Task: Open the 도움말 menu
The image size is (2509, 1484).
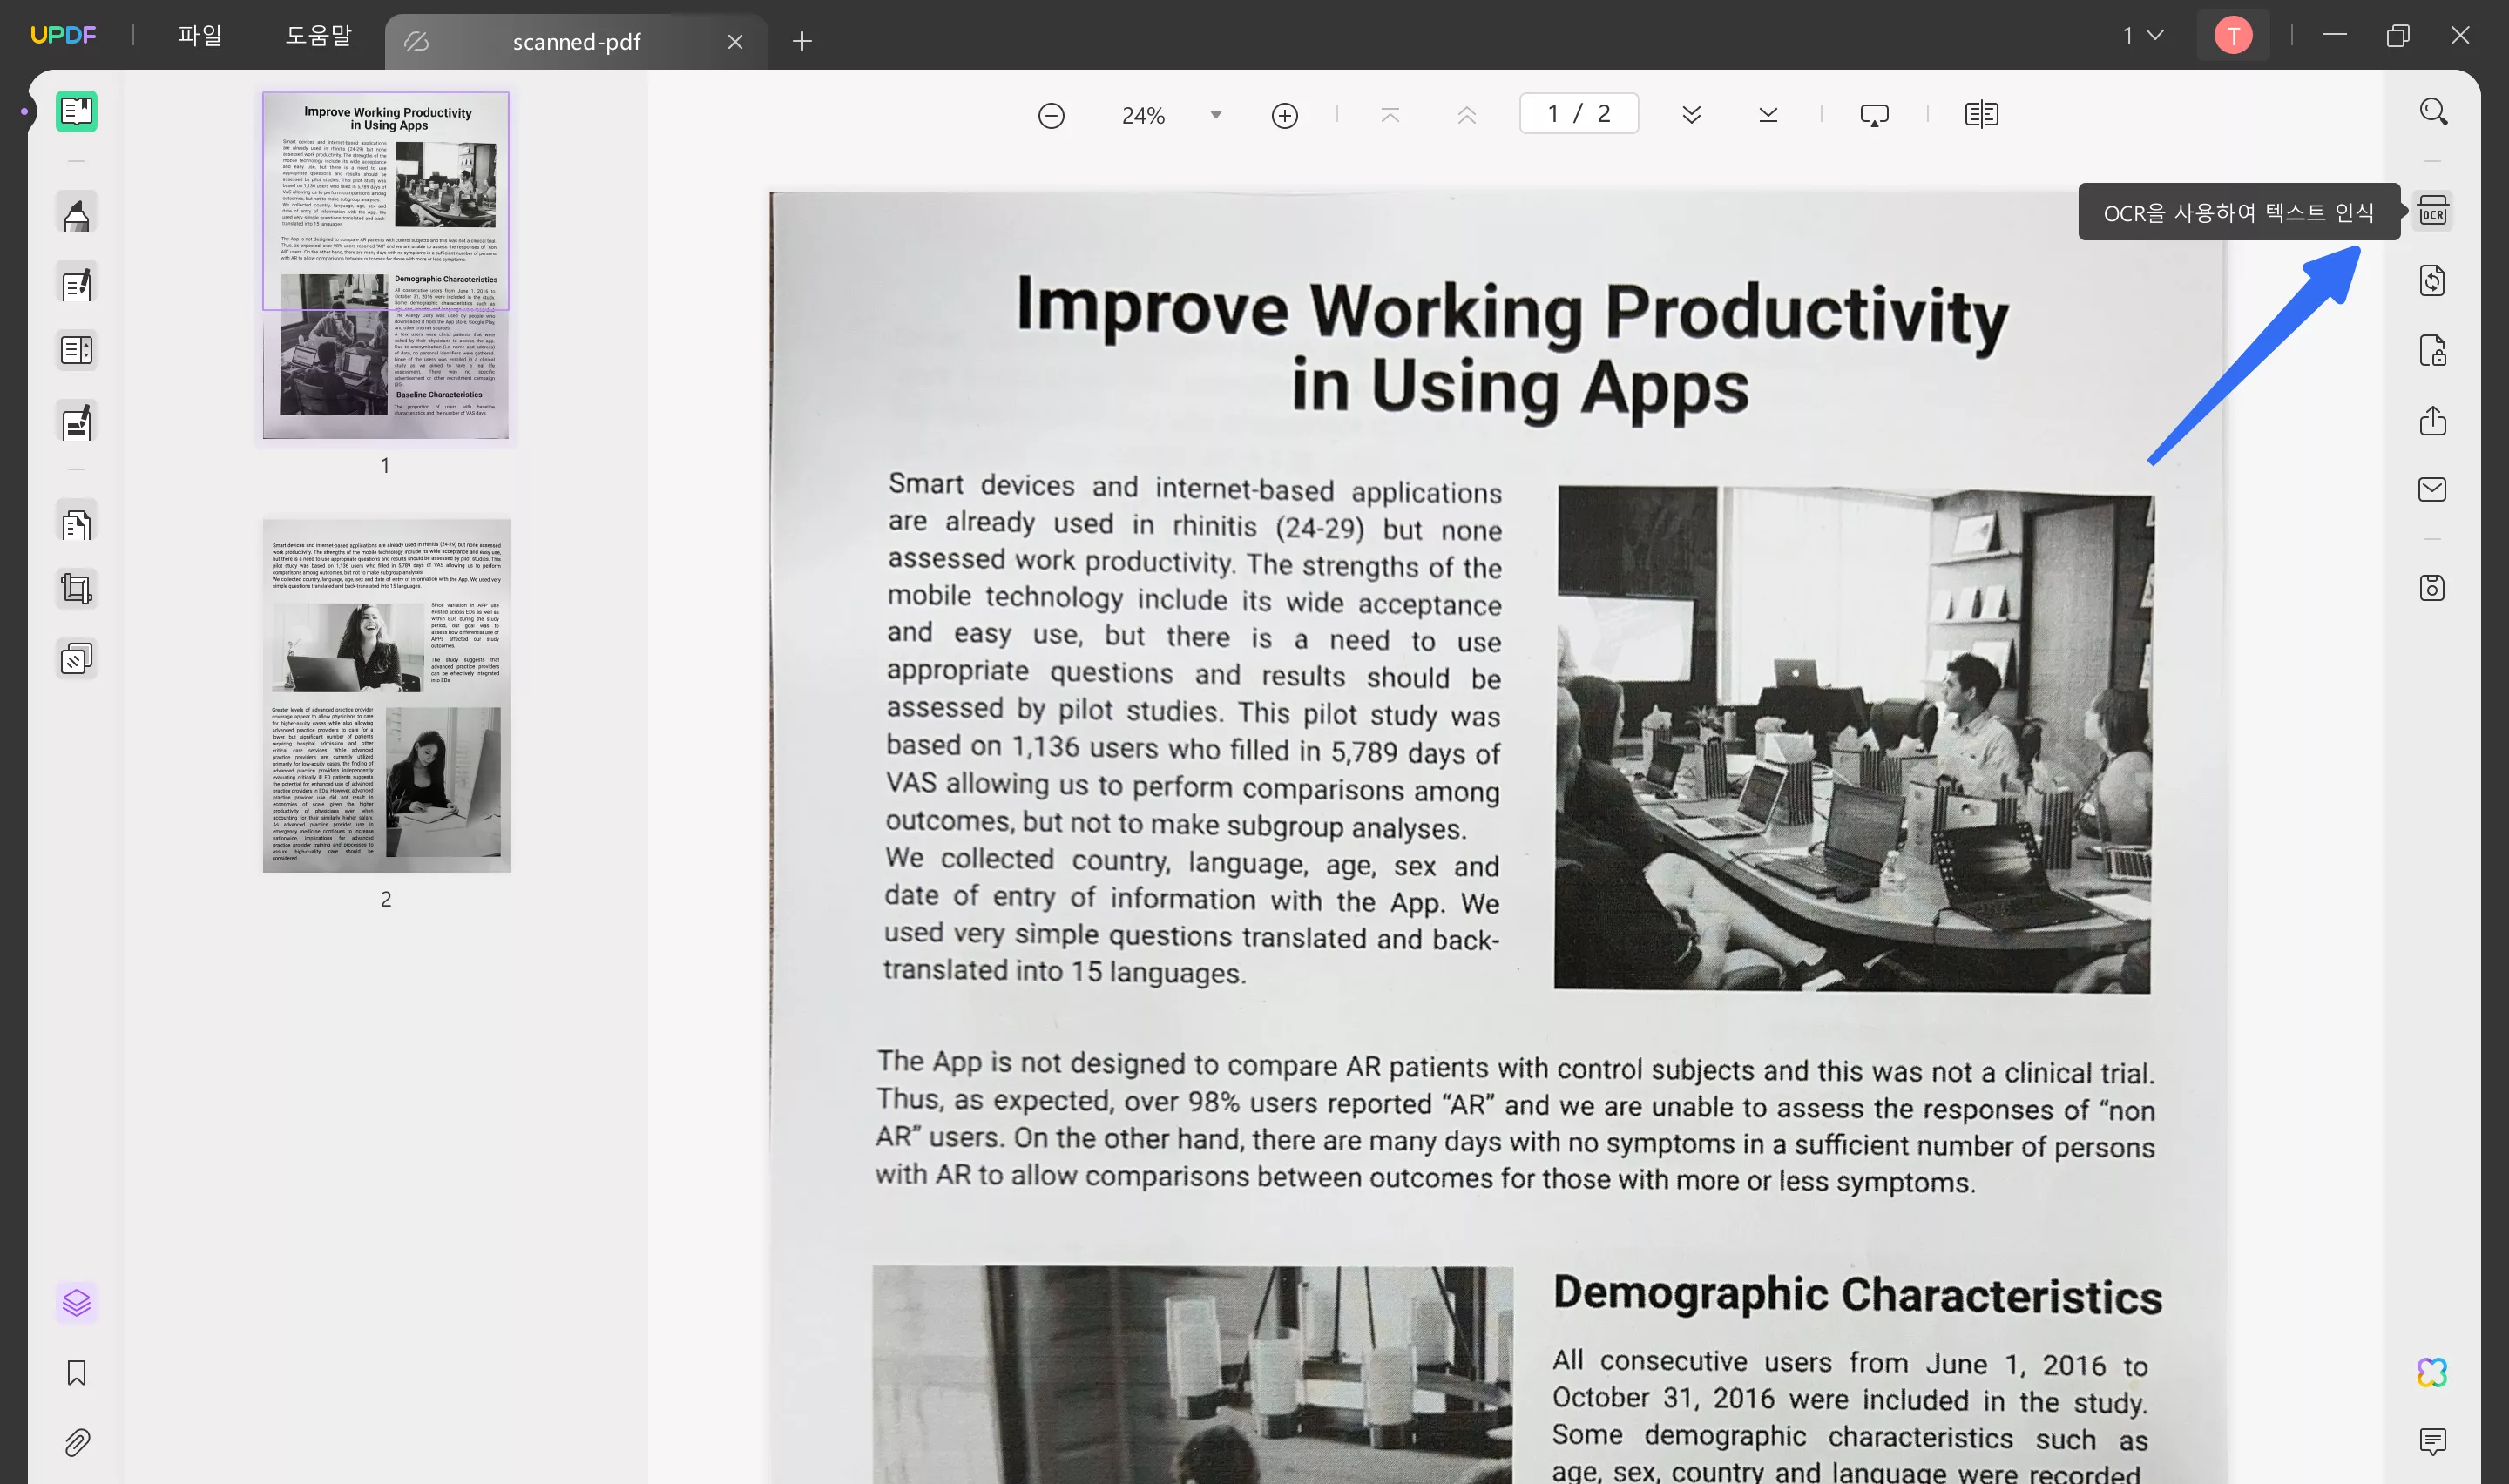Action: tap(318, 36)
